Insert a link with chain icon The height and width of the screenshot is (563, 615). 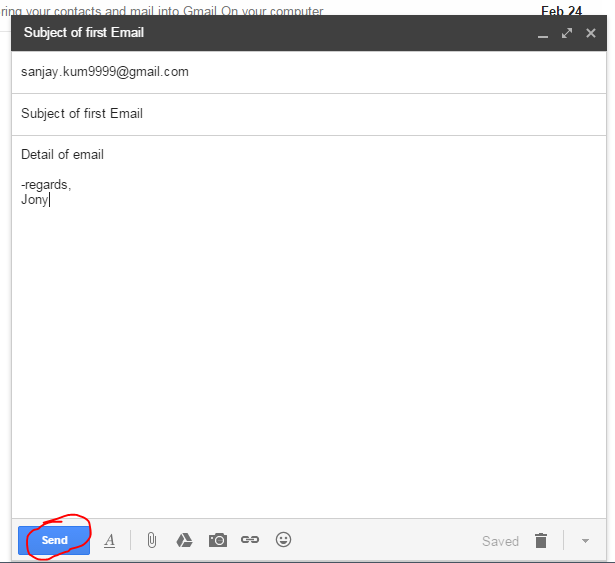pyautogui.click(x=250, y=540)
